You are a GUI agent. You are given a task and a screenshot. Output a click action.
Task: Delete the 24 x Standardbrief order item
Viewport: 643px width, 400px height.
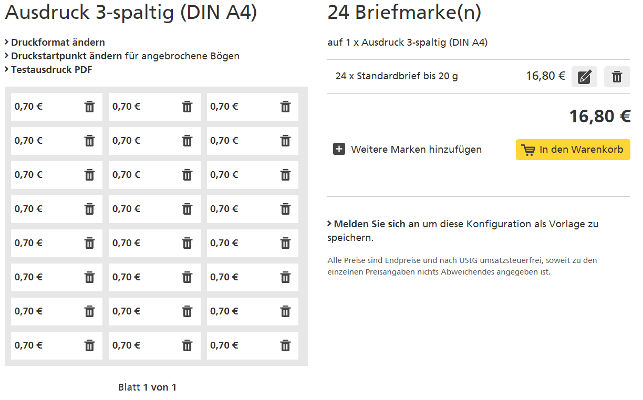(x=617, y=76)
